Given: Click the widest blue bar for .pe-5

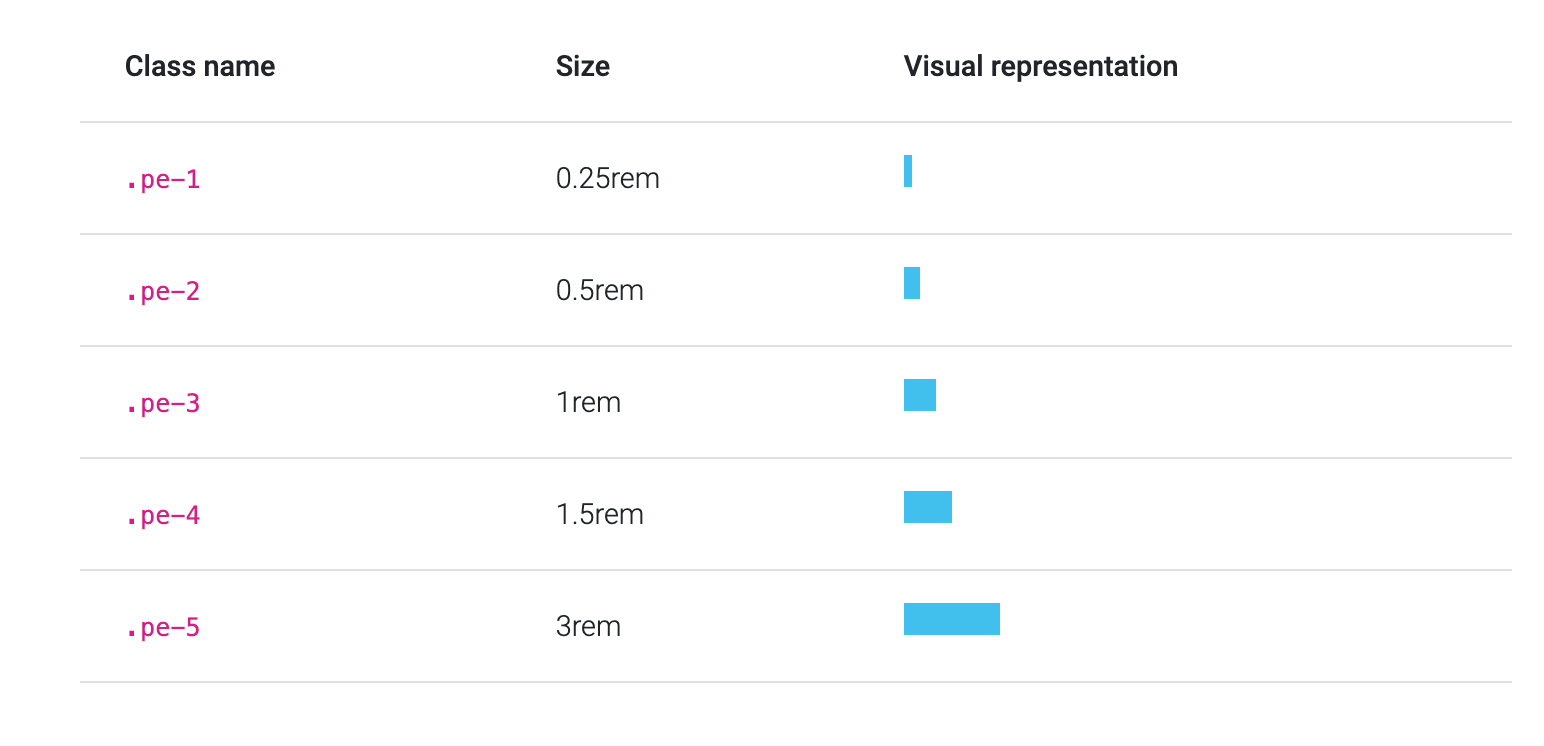Looking at the screenshot, I should pyautogui.click(x=952, y=619).
